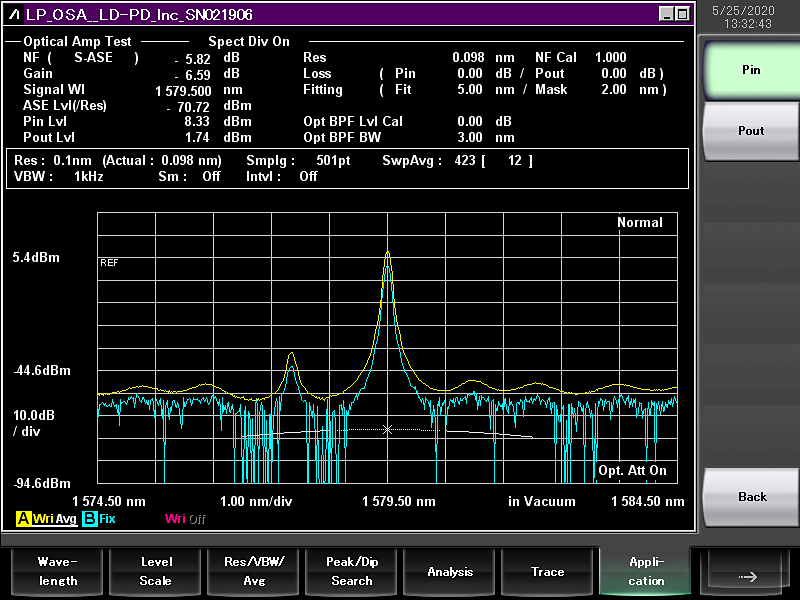
Task: Click the magenta Wri Off trace indicator
Action: point(184,518)
